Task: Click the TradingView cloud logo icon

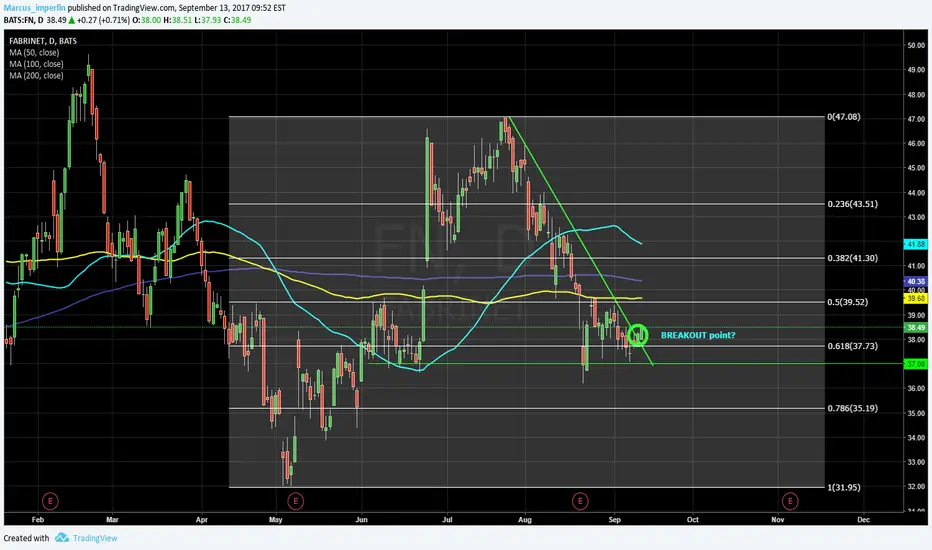Action: coord(62,538)
